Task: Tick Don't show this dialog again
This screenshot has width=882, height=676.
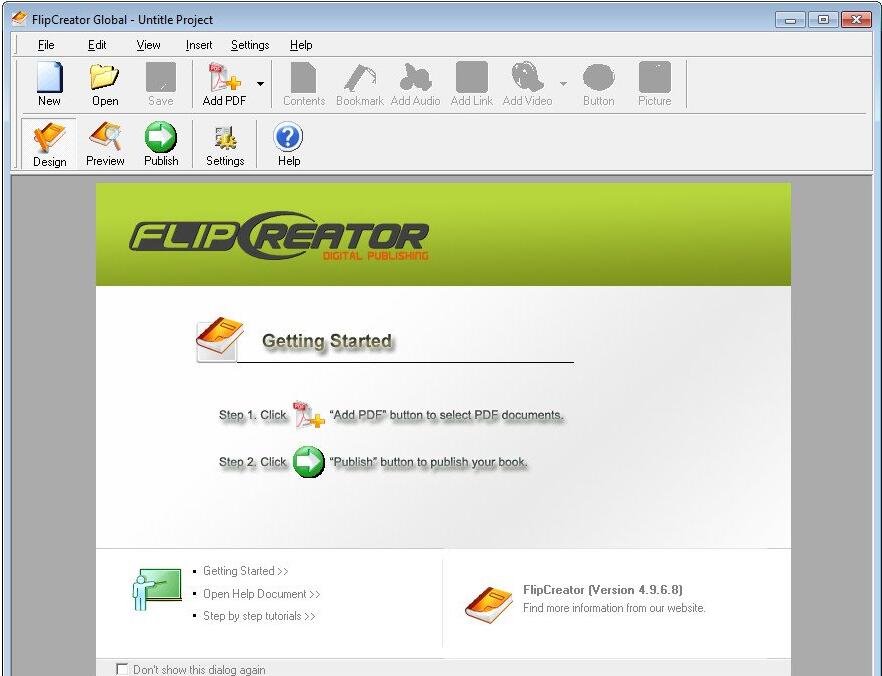Action: pos(122,669)
